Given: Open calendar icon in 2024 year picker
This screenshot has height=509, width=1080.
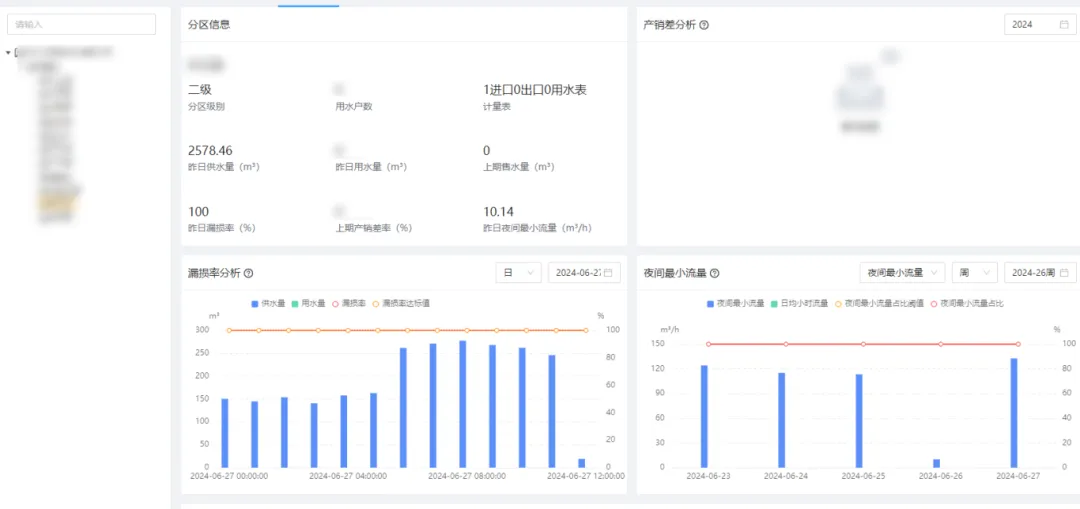Looking at the screenshot, I should [1063, 25].
